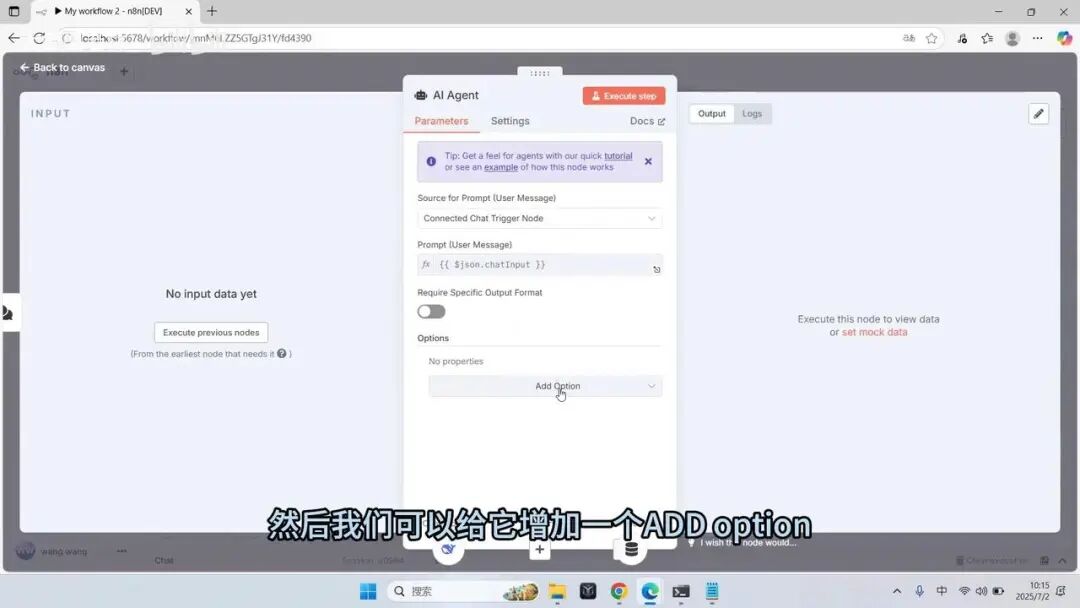Grab the node panel drag handle

539,72
